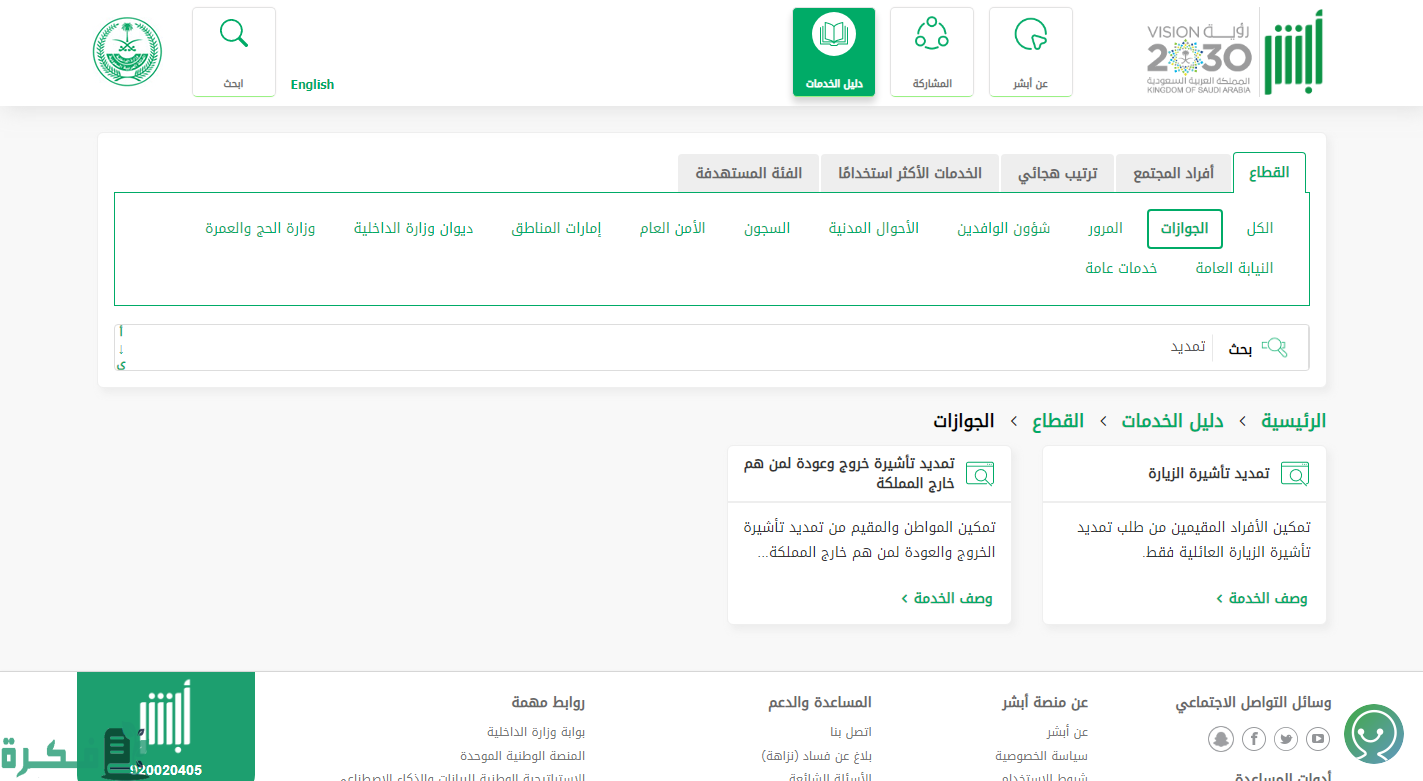Screen dimensions: 1423x781
Task: Click icon on تمديد تأشيرة خروج وعودة card
Action: (980, 474)
